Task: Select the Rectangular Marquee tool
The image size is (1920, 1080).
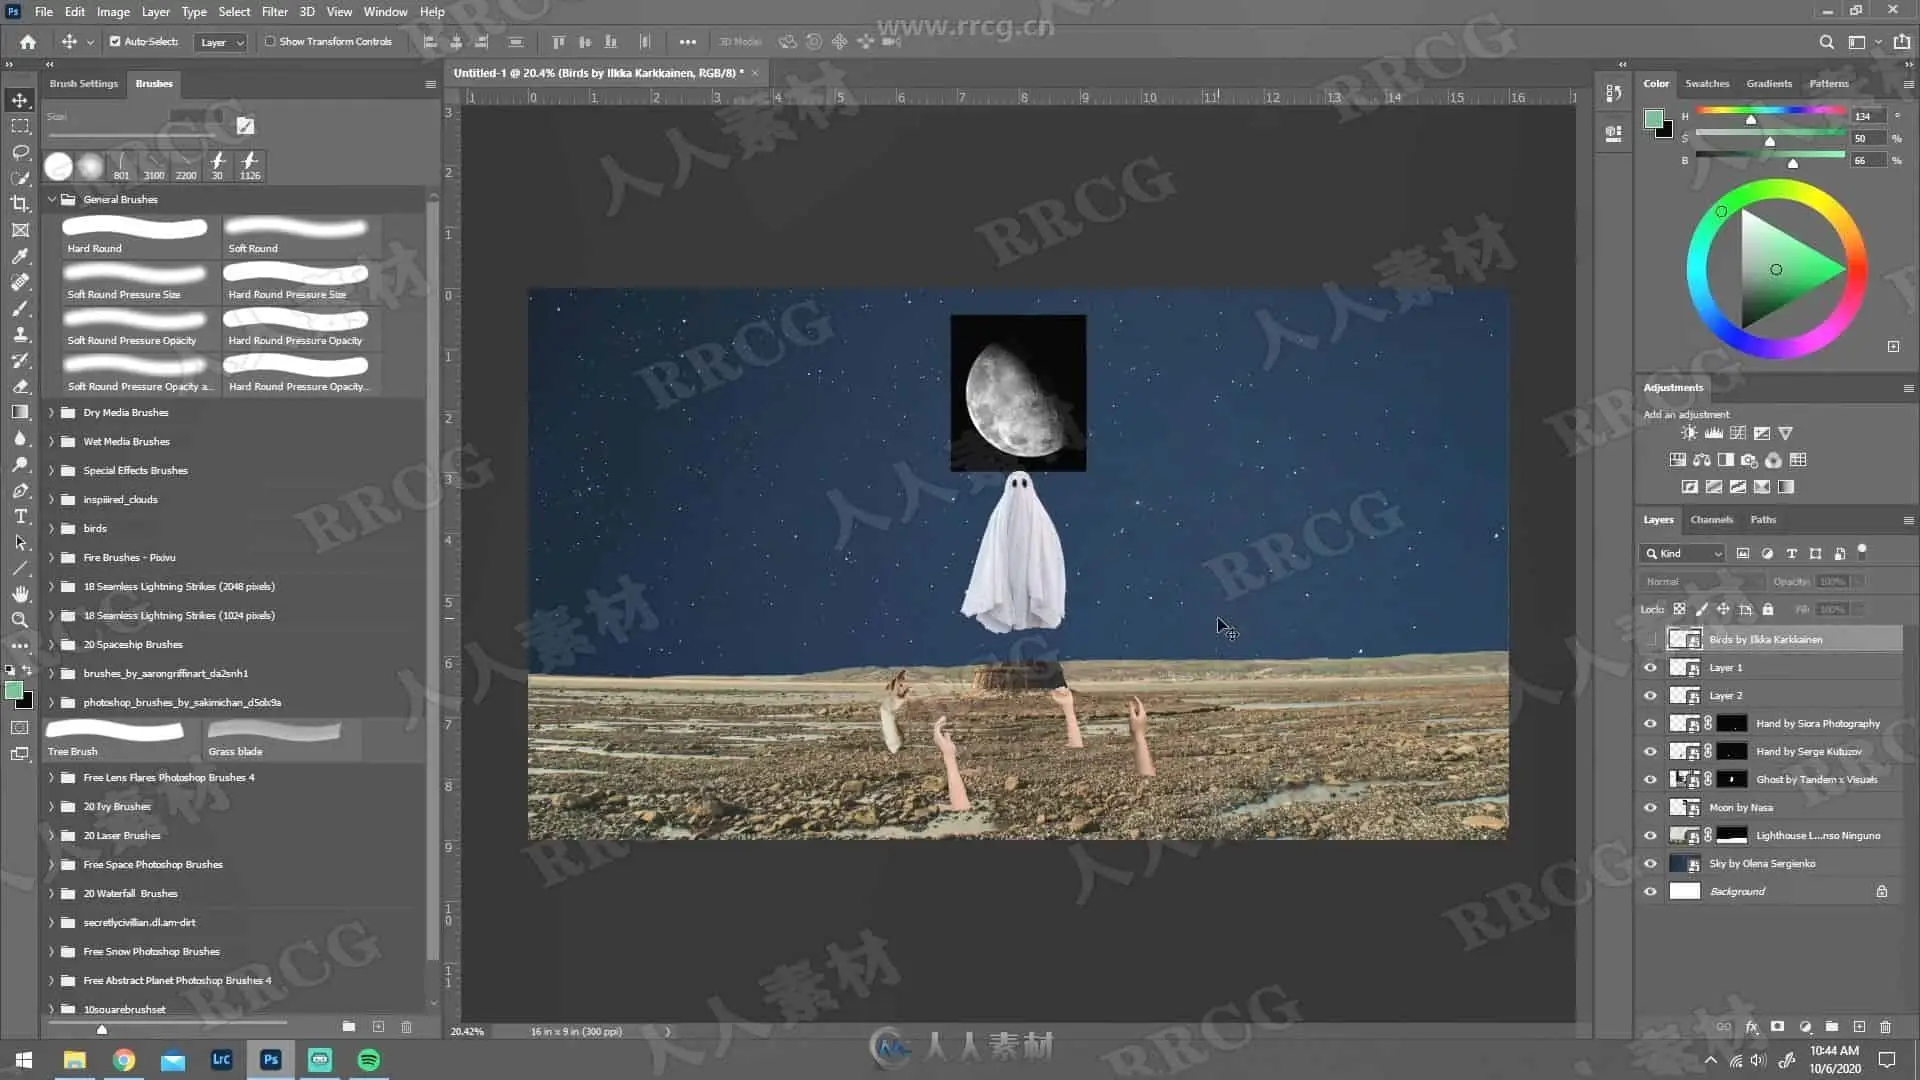Action: pos(20,126)
